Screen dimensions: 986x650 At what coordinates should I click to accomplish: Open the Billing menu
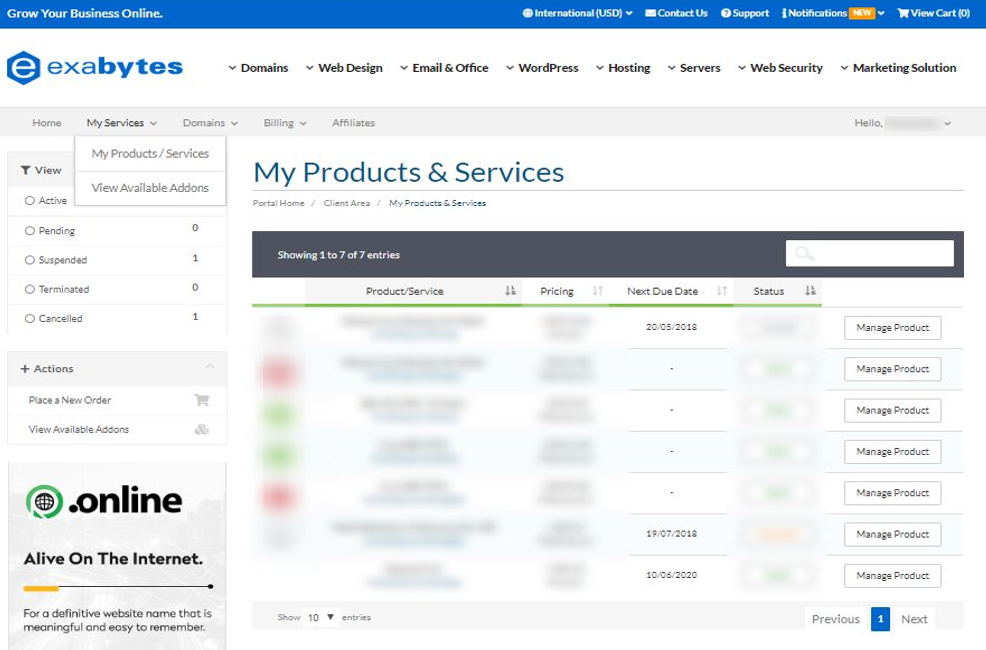(x=285, y=123)
